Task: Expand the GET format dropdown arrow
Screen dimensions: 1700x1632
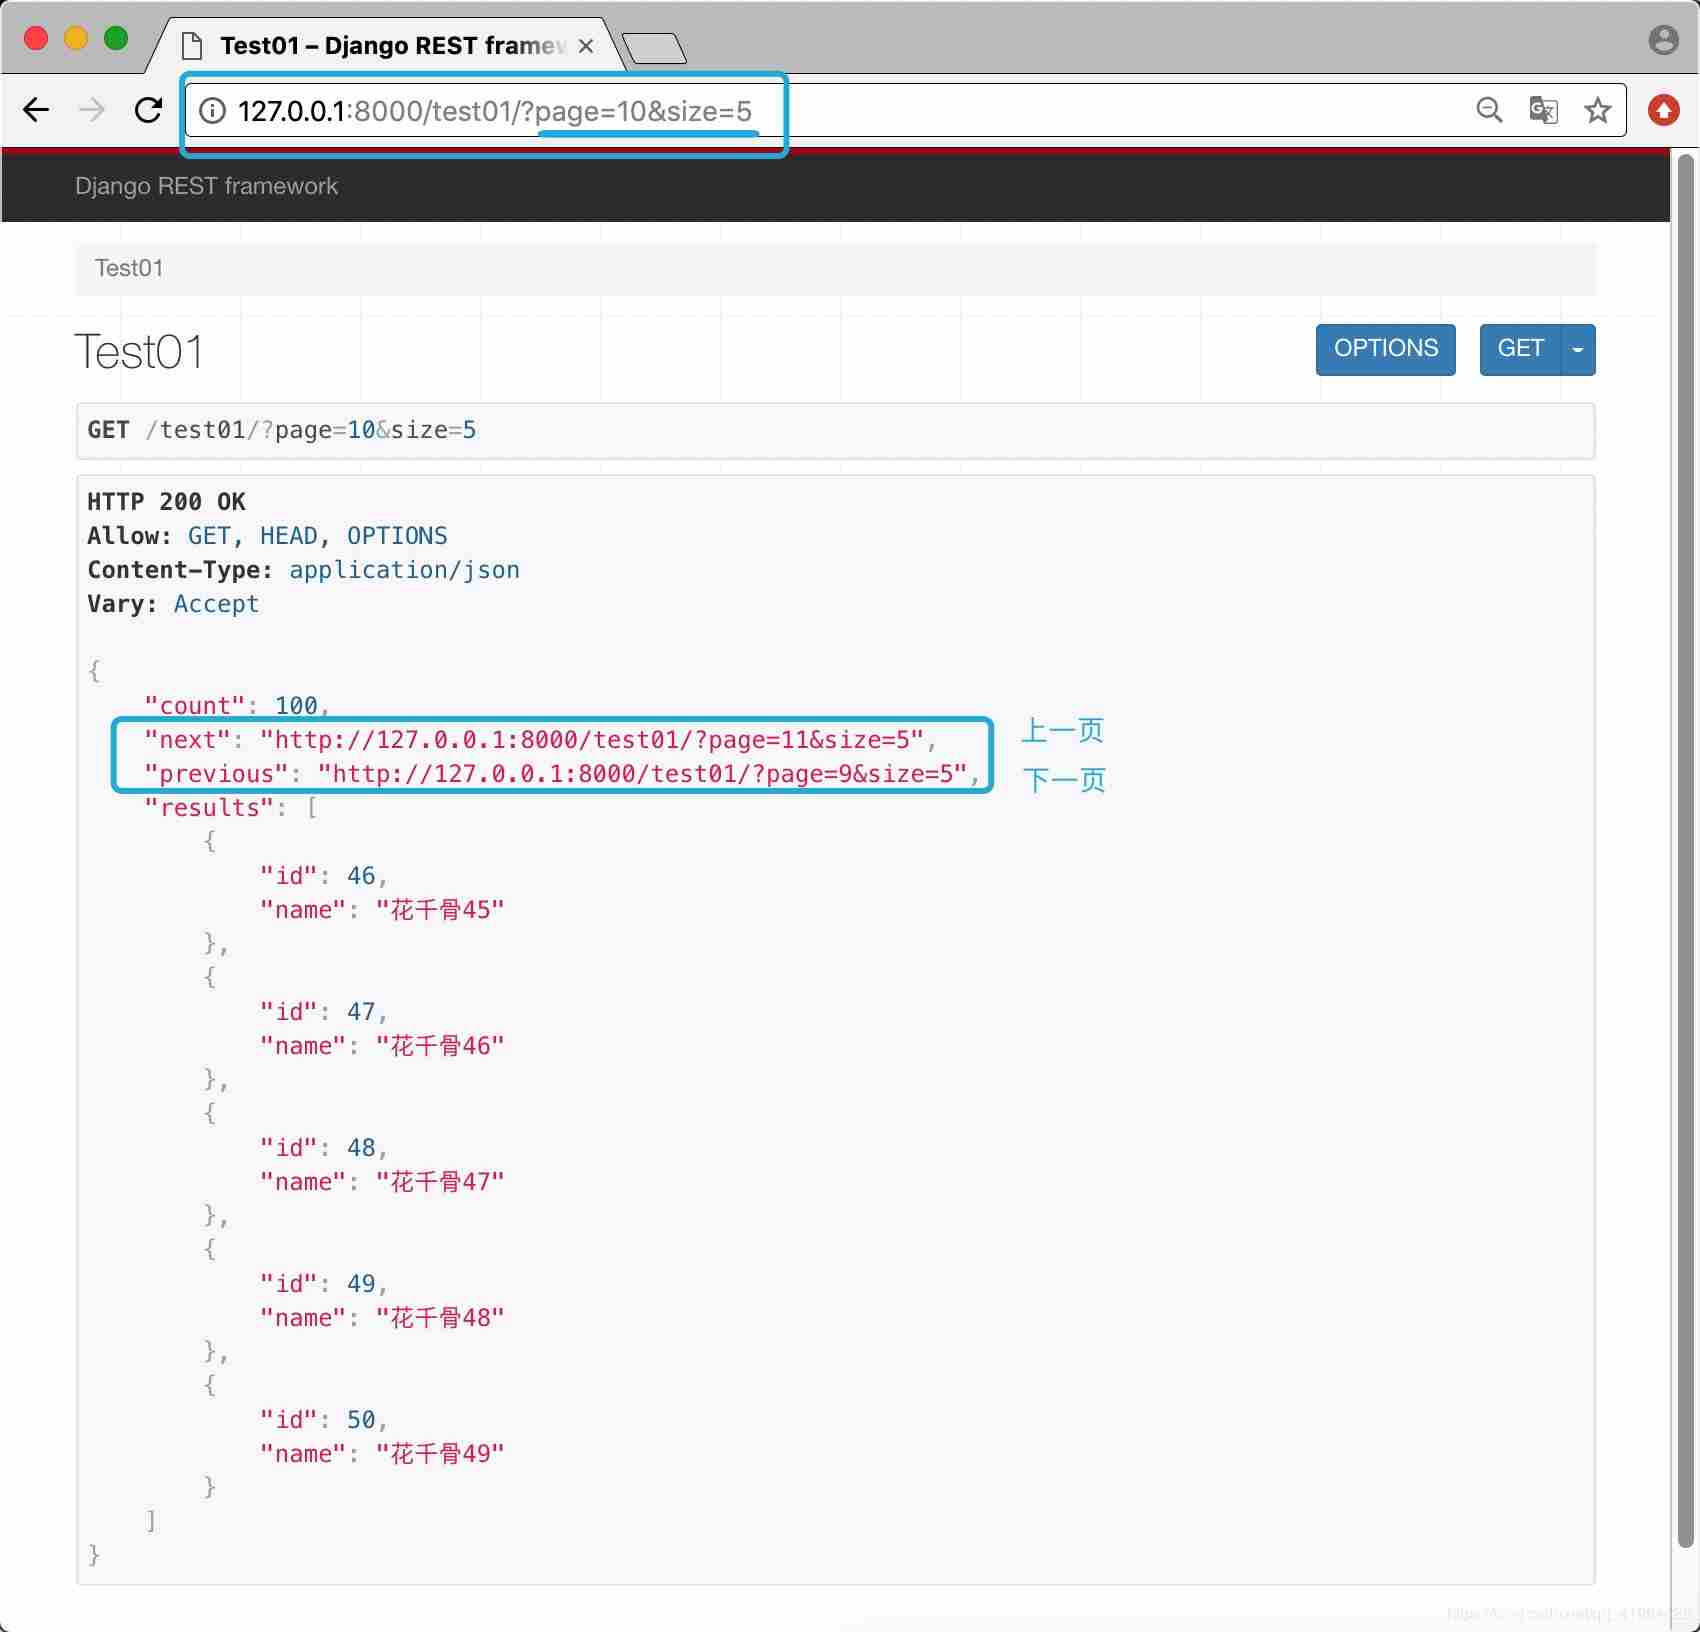Action: click(x=1578, y=349)
